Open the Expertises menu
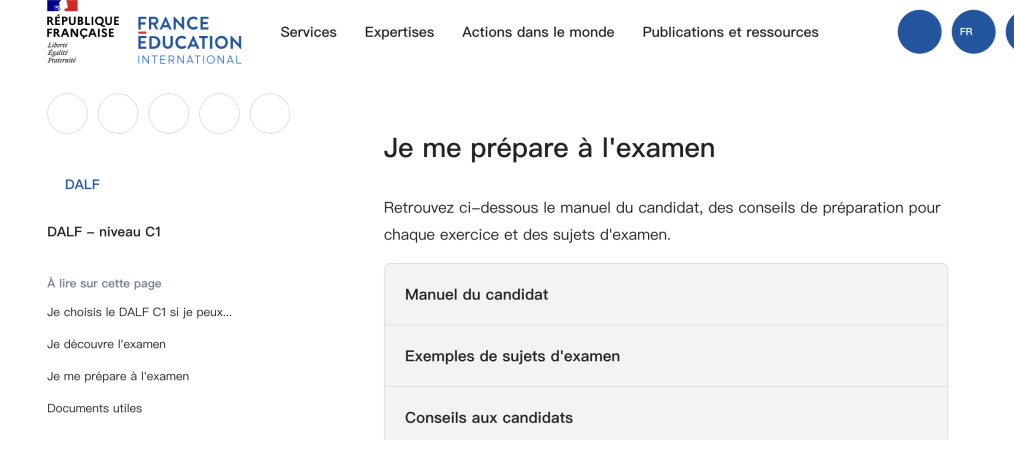The height and width of the screenshot is (456, 1014). pos(399,32)
